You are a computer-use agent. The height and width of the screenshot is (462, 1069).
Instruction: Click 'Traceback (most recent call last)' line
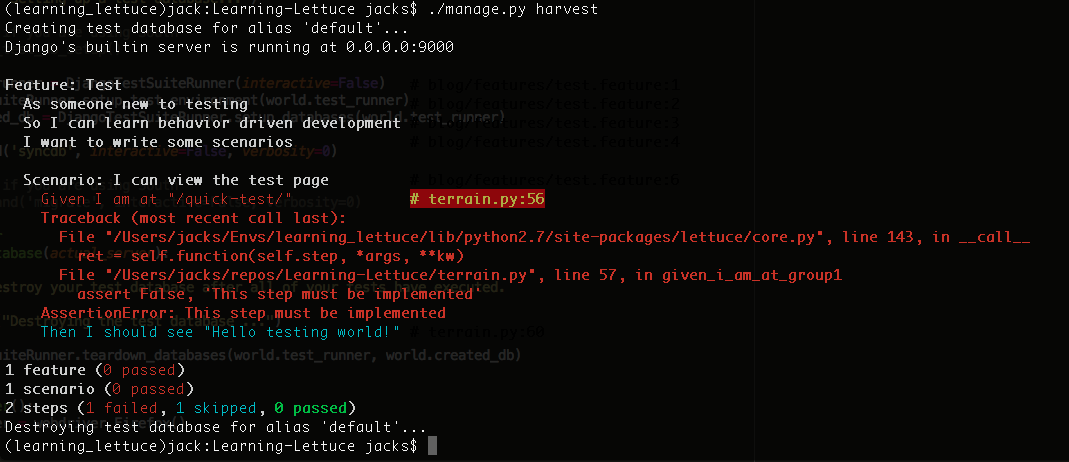pyautogui.click(x=194, y=219)
